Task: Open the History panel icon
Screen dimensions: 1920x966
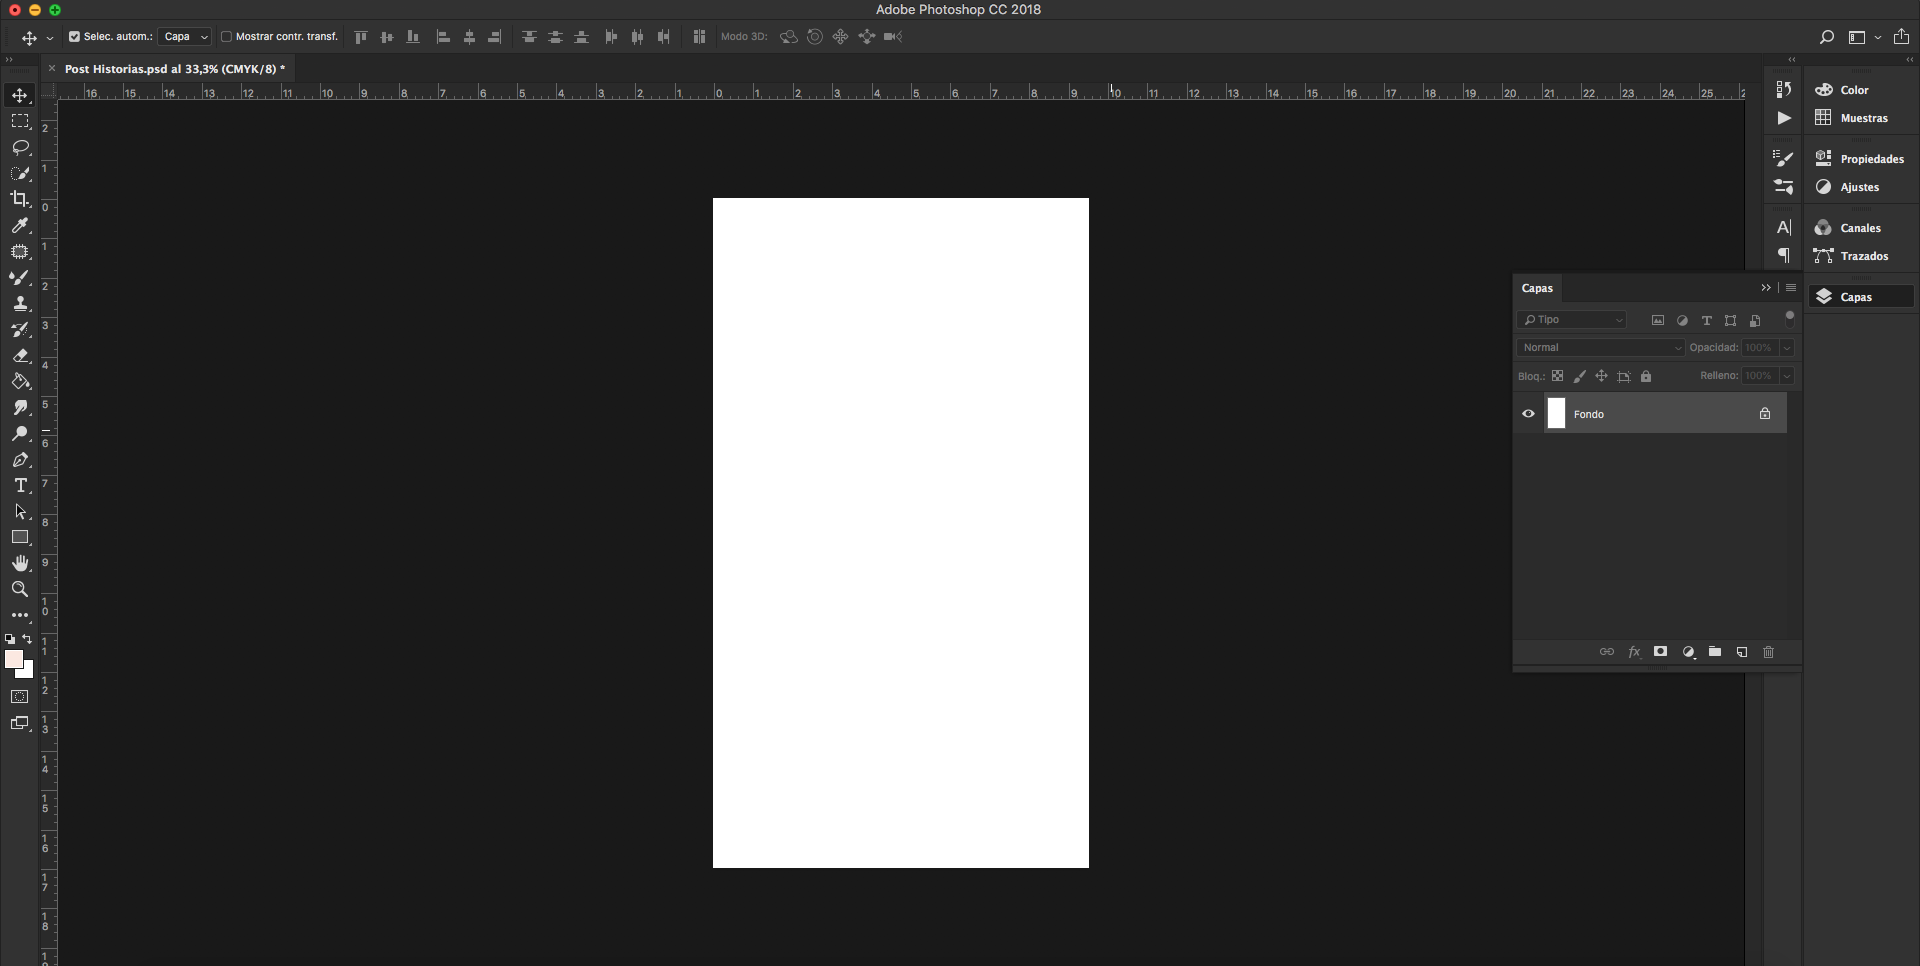Action: click(x=1784, y=89)
